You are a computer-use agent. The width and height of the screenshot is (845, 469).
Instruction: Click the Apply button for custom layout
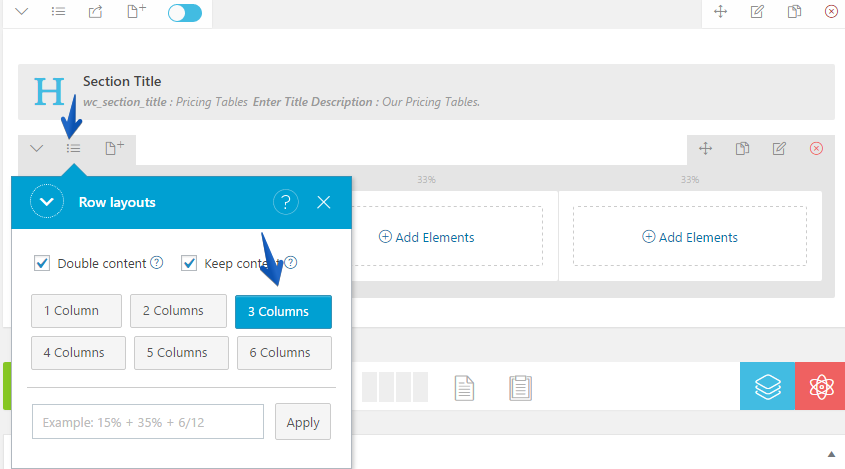pos(302,422)
